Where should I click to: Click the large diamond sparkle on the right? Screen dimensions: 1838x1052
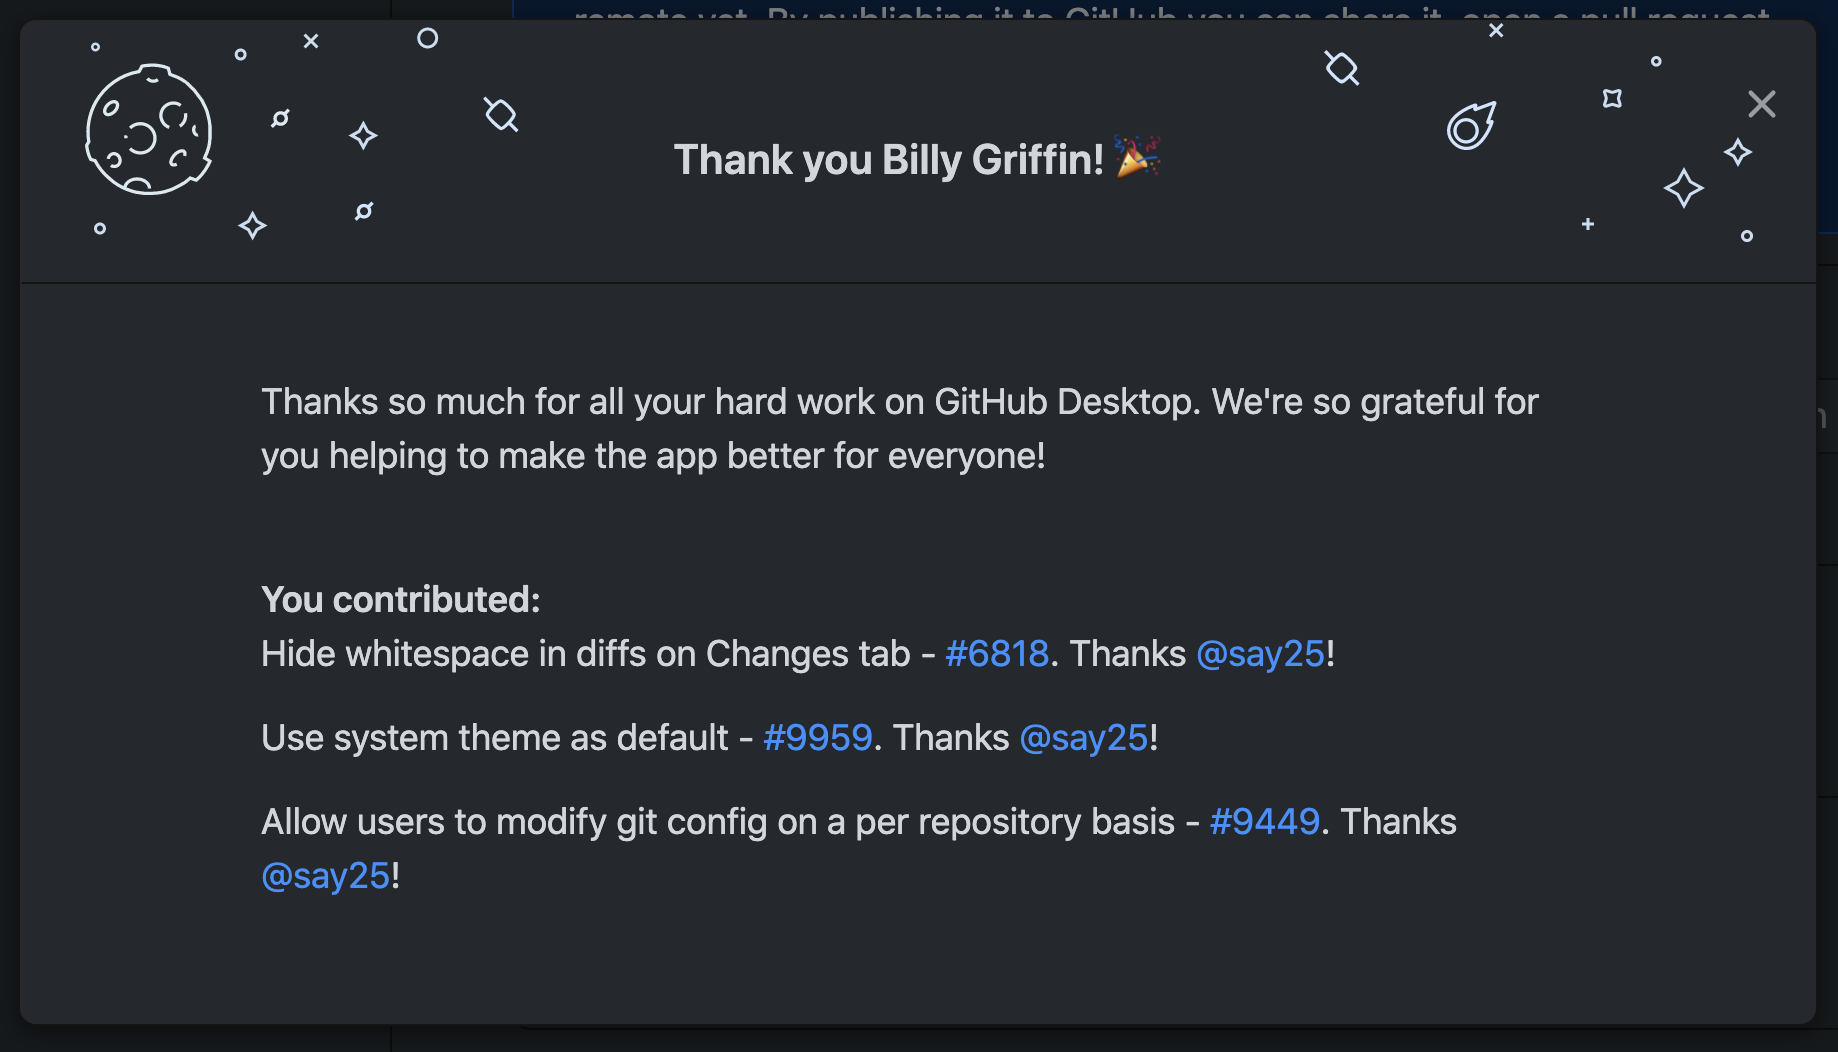[x=1685, y=188]
